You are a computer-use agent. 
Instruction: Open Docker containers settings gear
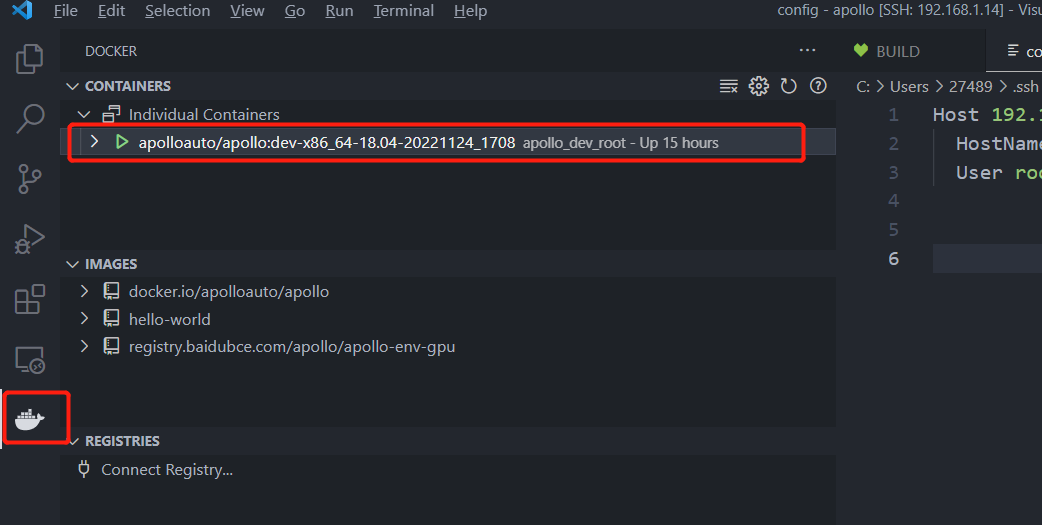coord(758,86)
